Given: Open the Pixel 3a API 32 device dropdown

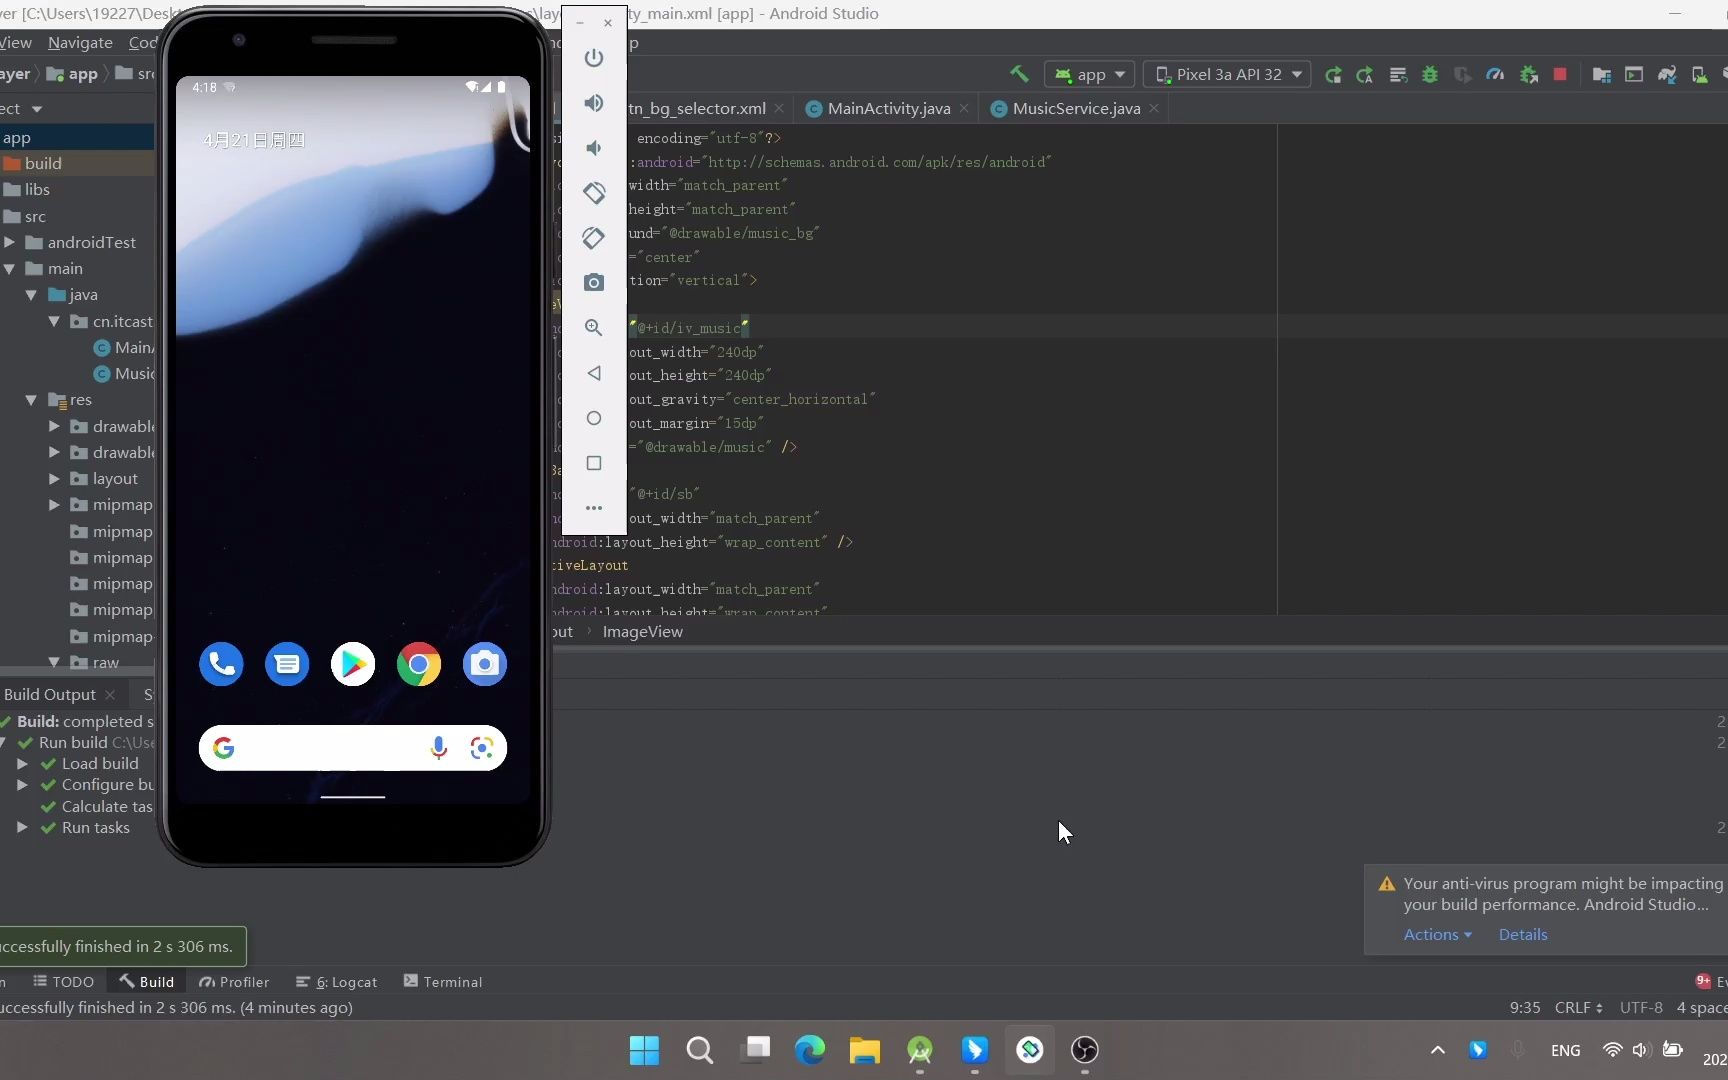Looking at the screenshot, I should point(1228,74).
